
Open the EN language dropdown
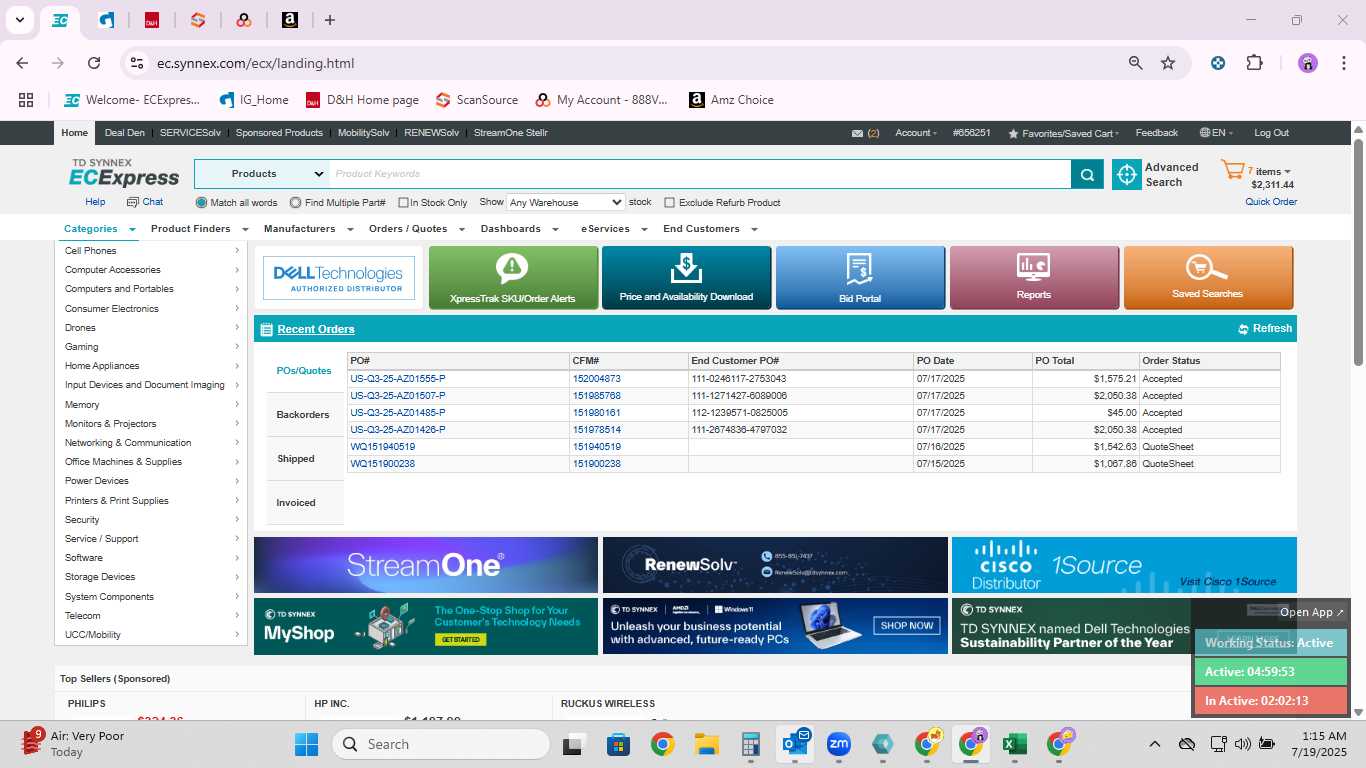click(x=1217, y=133)
